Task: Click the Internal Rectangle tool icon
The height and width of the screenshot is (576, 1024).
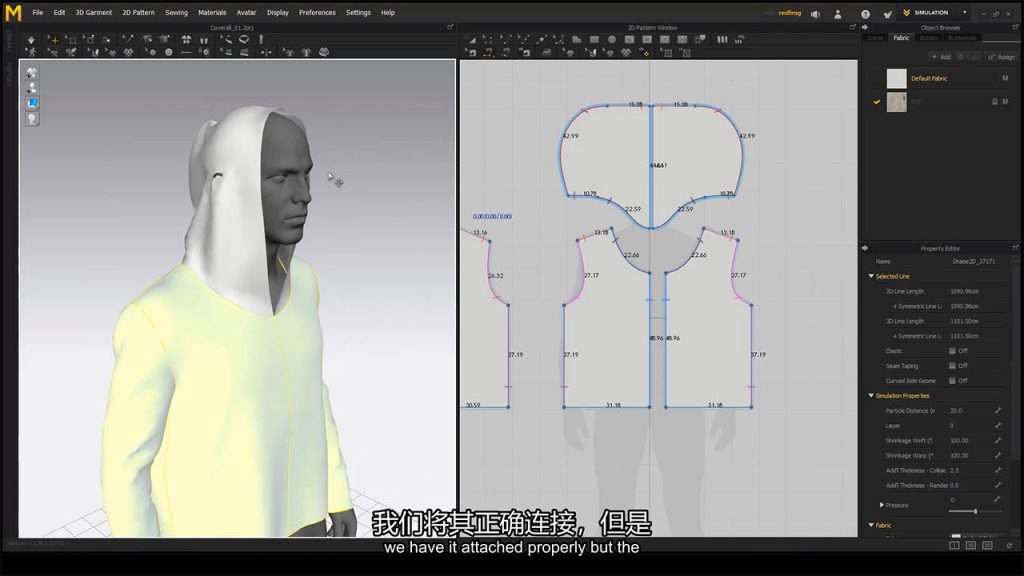Action: [x=647, y=40]
